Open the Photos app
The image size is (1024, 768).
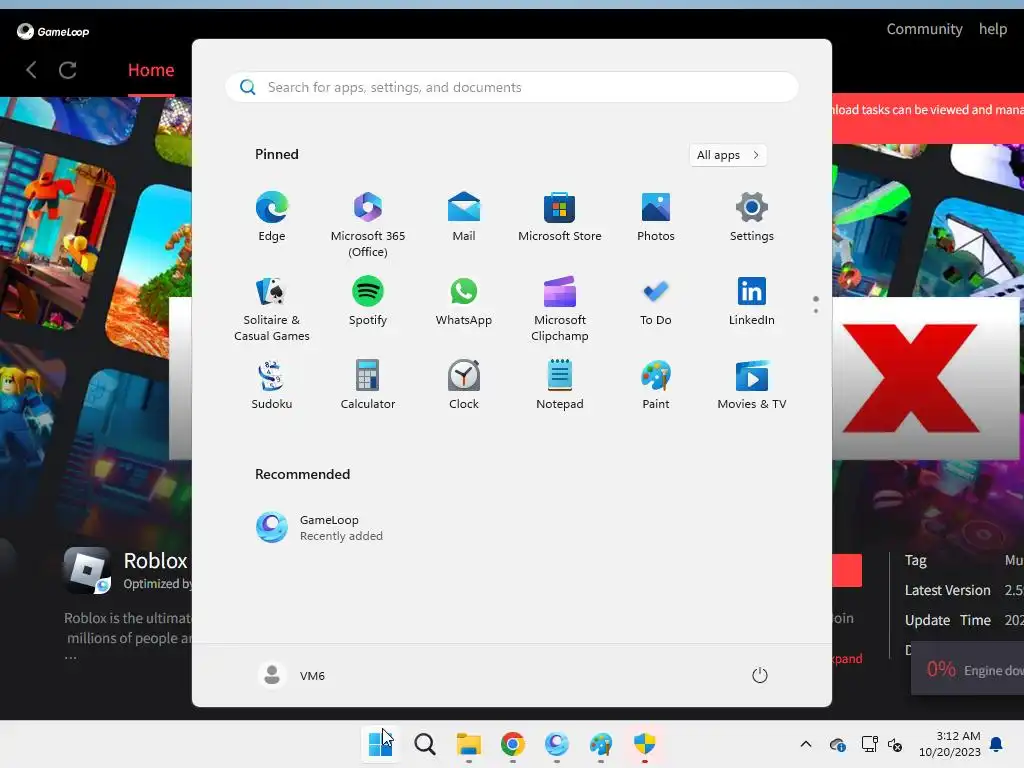pyautogui.click(x=656, y=217)
